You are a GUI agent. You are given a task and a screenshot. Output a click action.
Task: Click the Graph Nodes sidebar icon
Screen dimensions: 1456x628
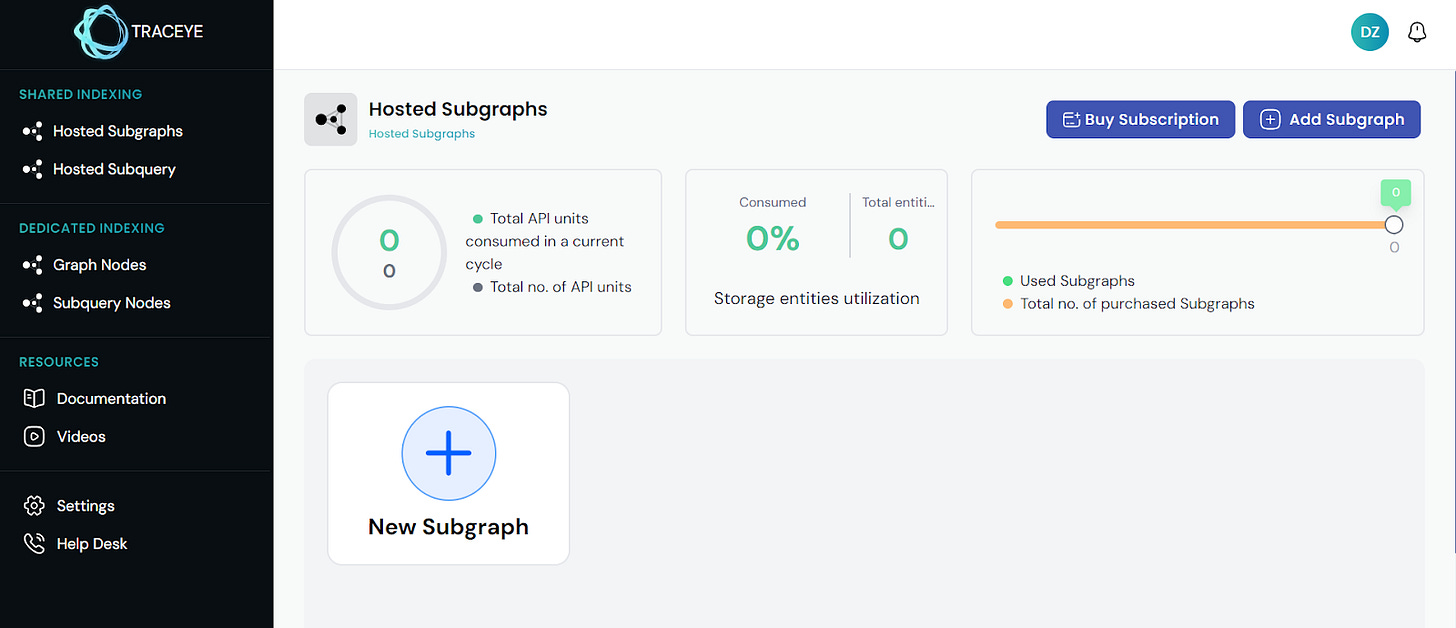33,265
